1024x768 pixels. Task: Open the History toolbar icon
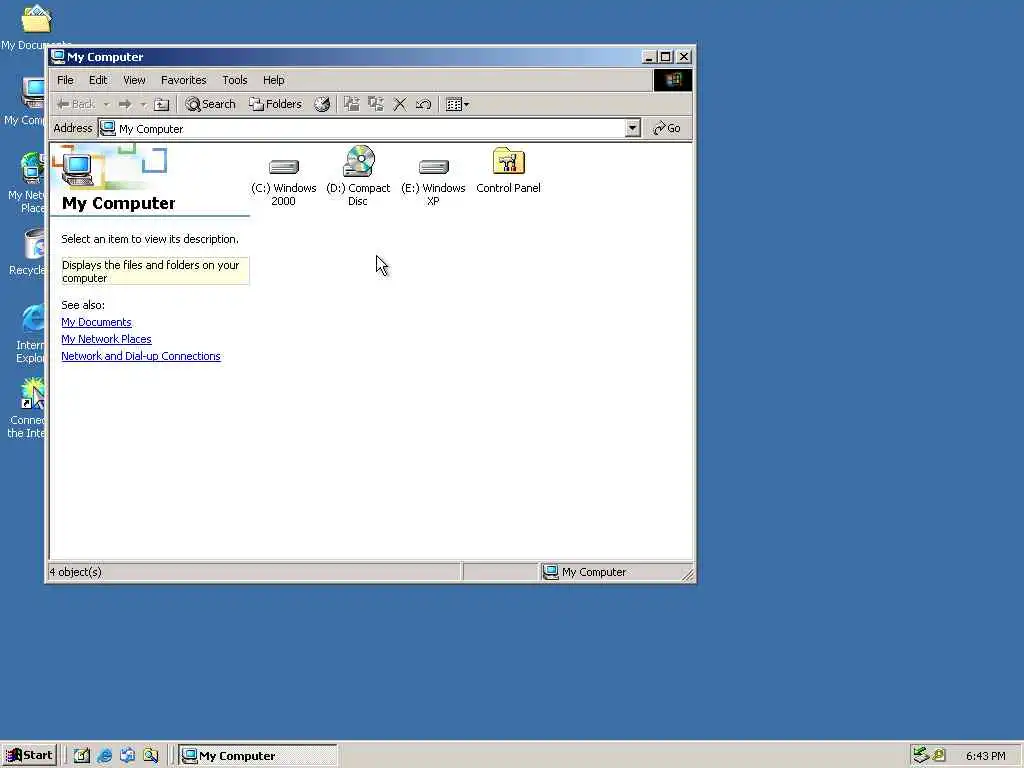pos(322,104)
